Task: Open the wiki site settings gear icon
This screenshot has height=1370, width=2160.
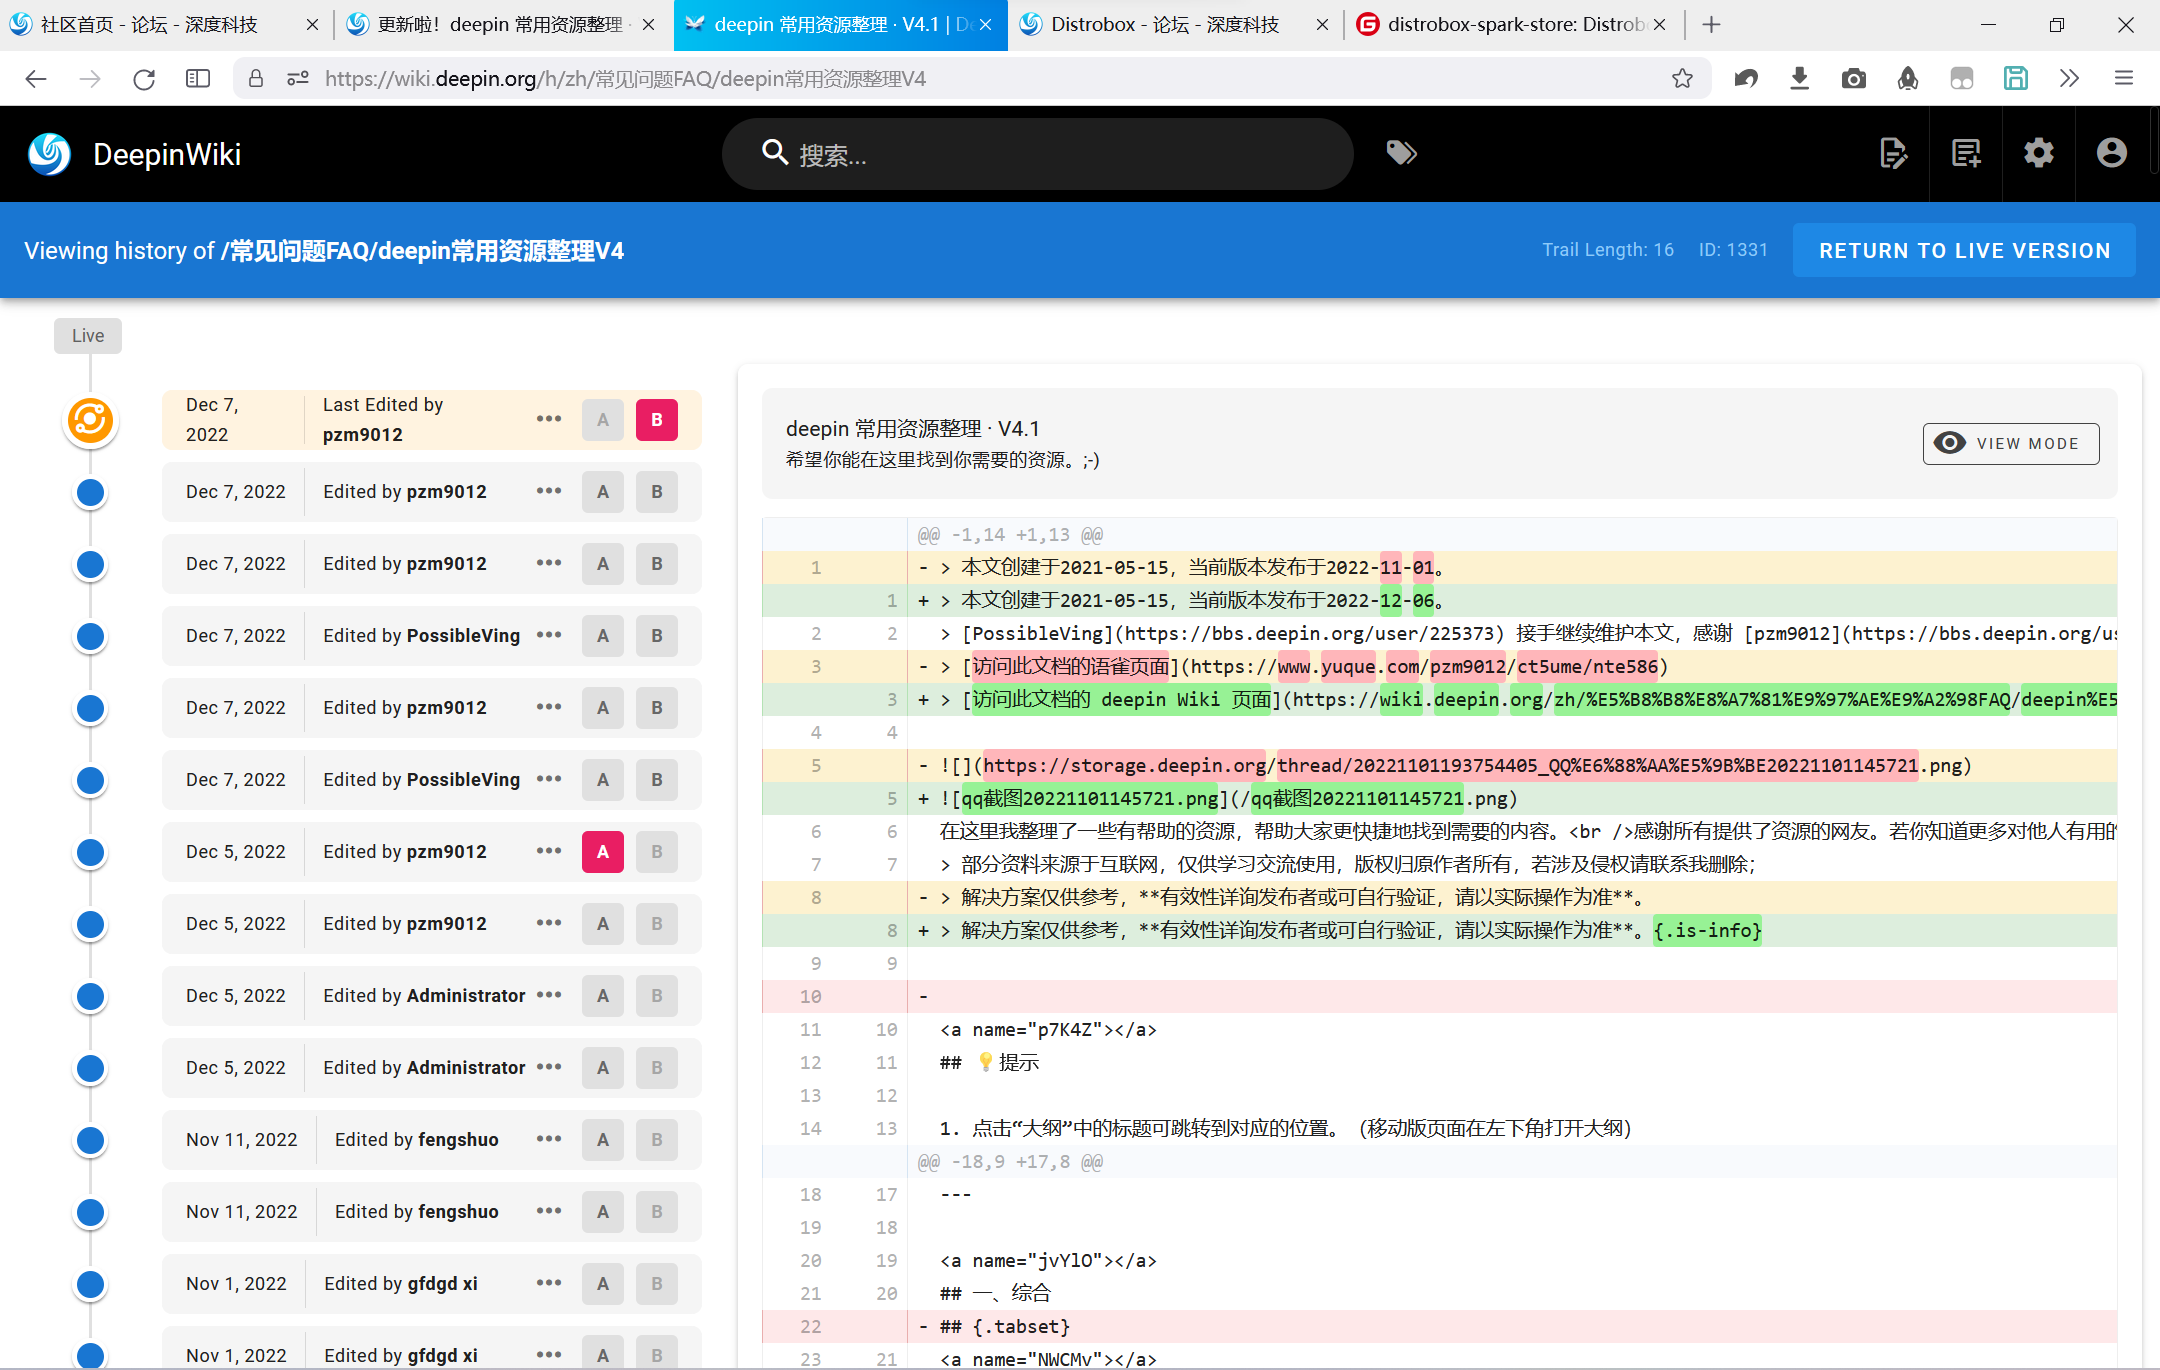Action: click(x=2039, y=154)
